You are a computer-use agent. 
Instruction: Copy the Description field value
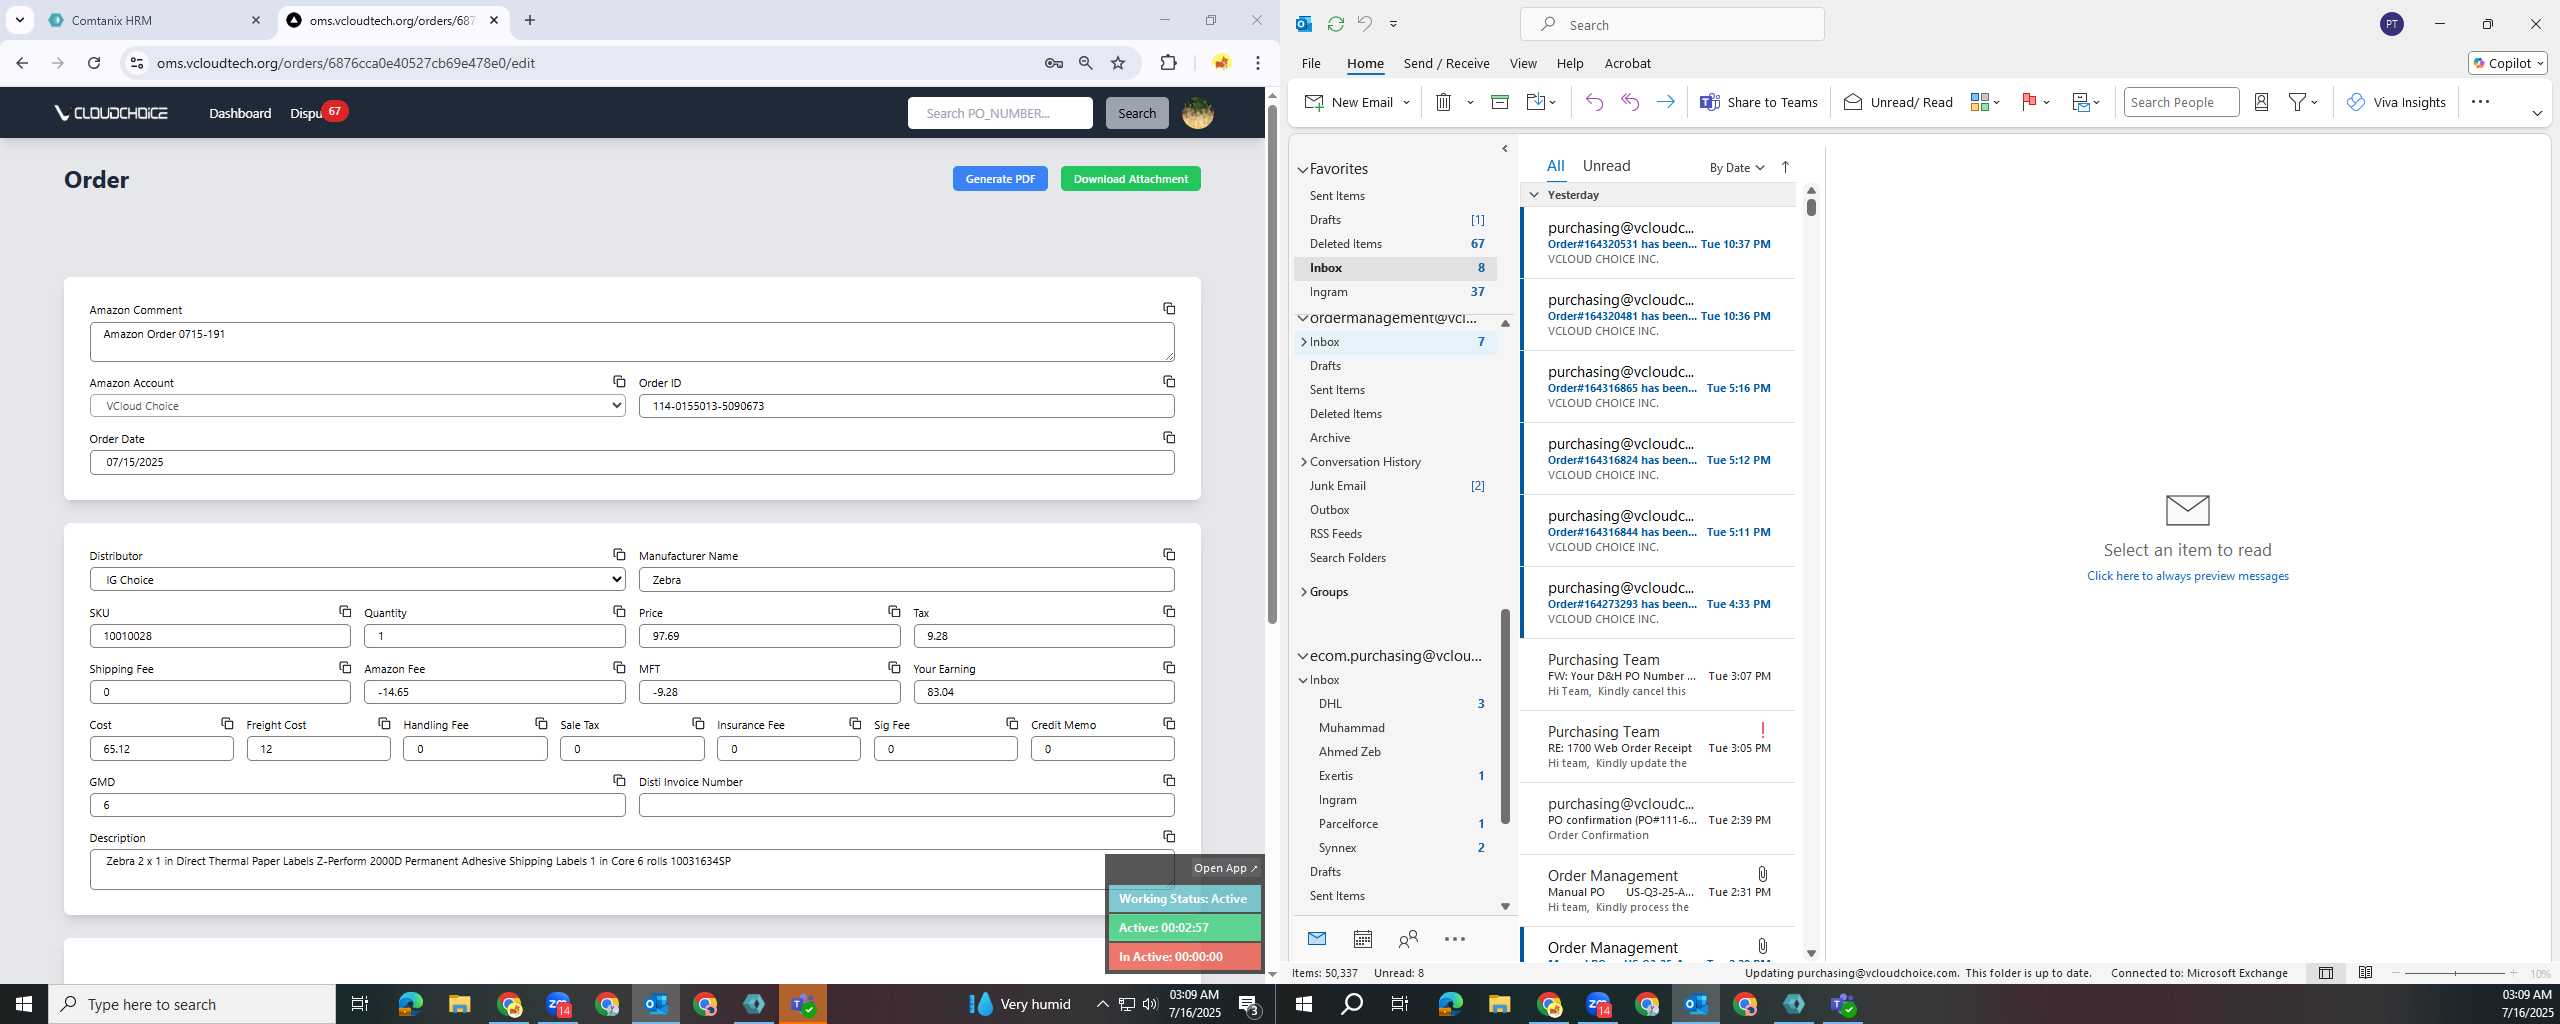1168,836
